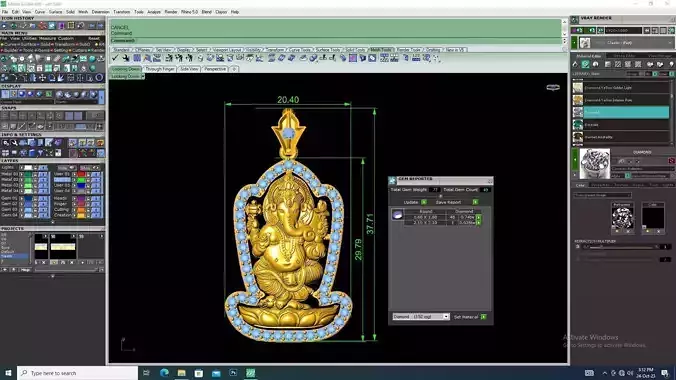Image resolution: width=676 pixels, height=380 pixels.
Task: Click the forward arrow in Icon History
Action: pos(100,25)
